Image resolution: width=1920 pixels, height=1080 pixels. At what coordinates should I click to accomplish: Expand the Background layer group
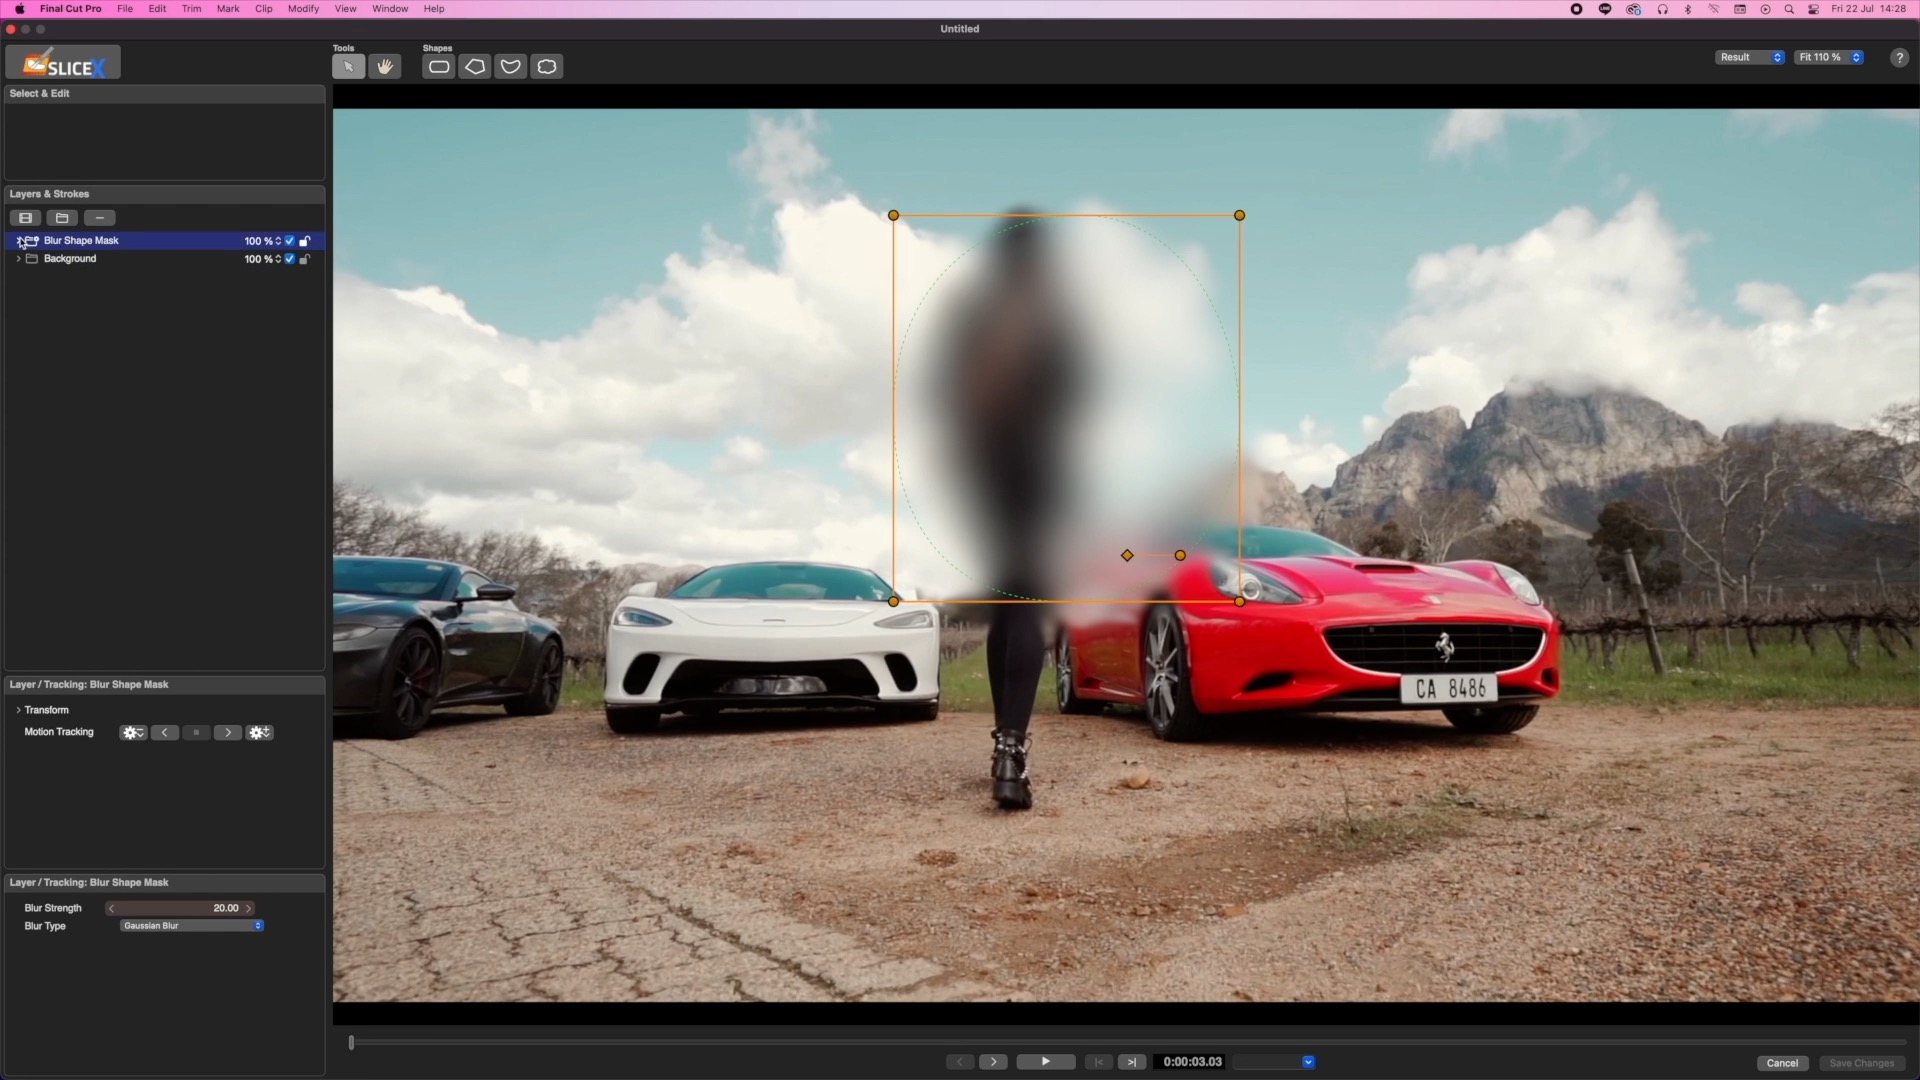[x=18, y=259]
